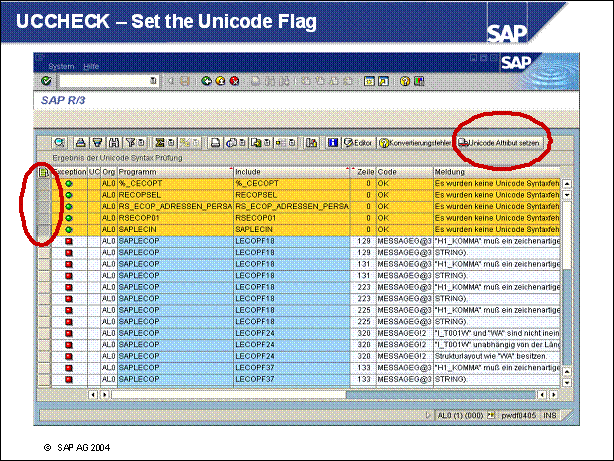Click the blue Information icon
Image resolution: width=614 pixels, height=461 pixels.
click(x=333, y=143)
